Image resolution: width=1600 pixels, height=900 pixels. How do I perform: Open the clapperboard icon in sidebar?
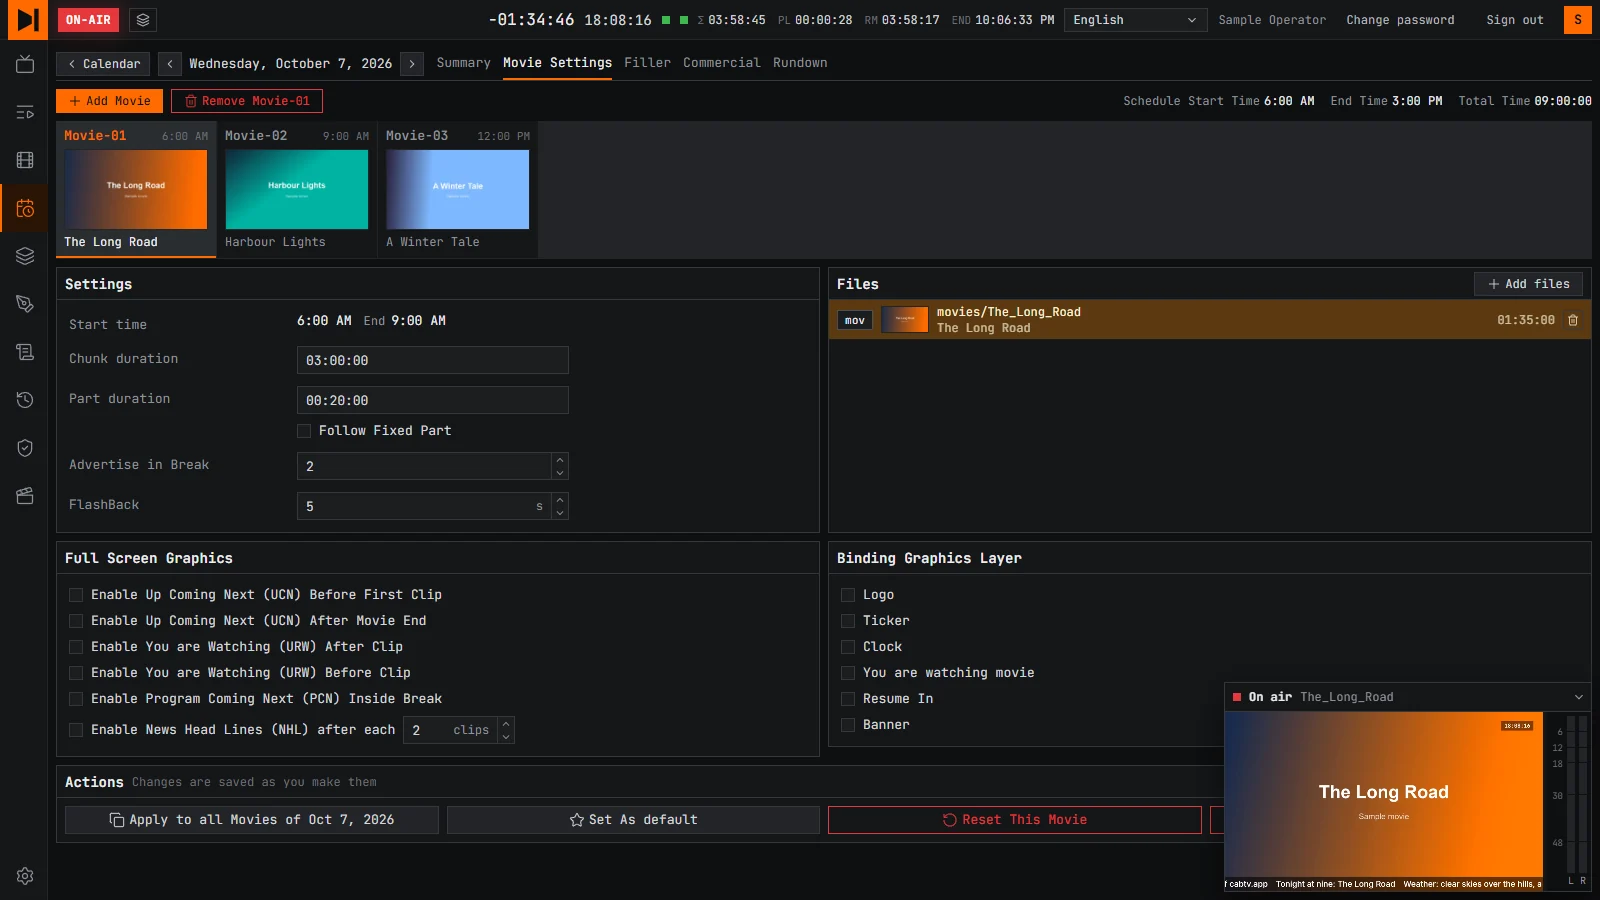pos(25,496)
